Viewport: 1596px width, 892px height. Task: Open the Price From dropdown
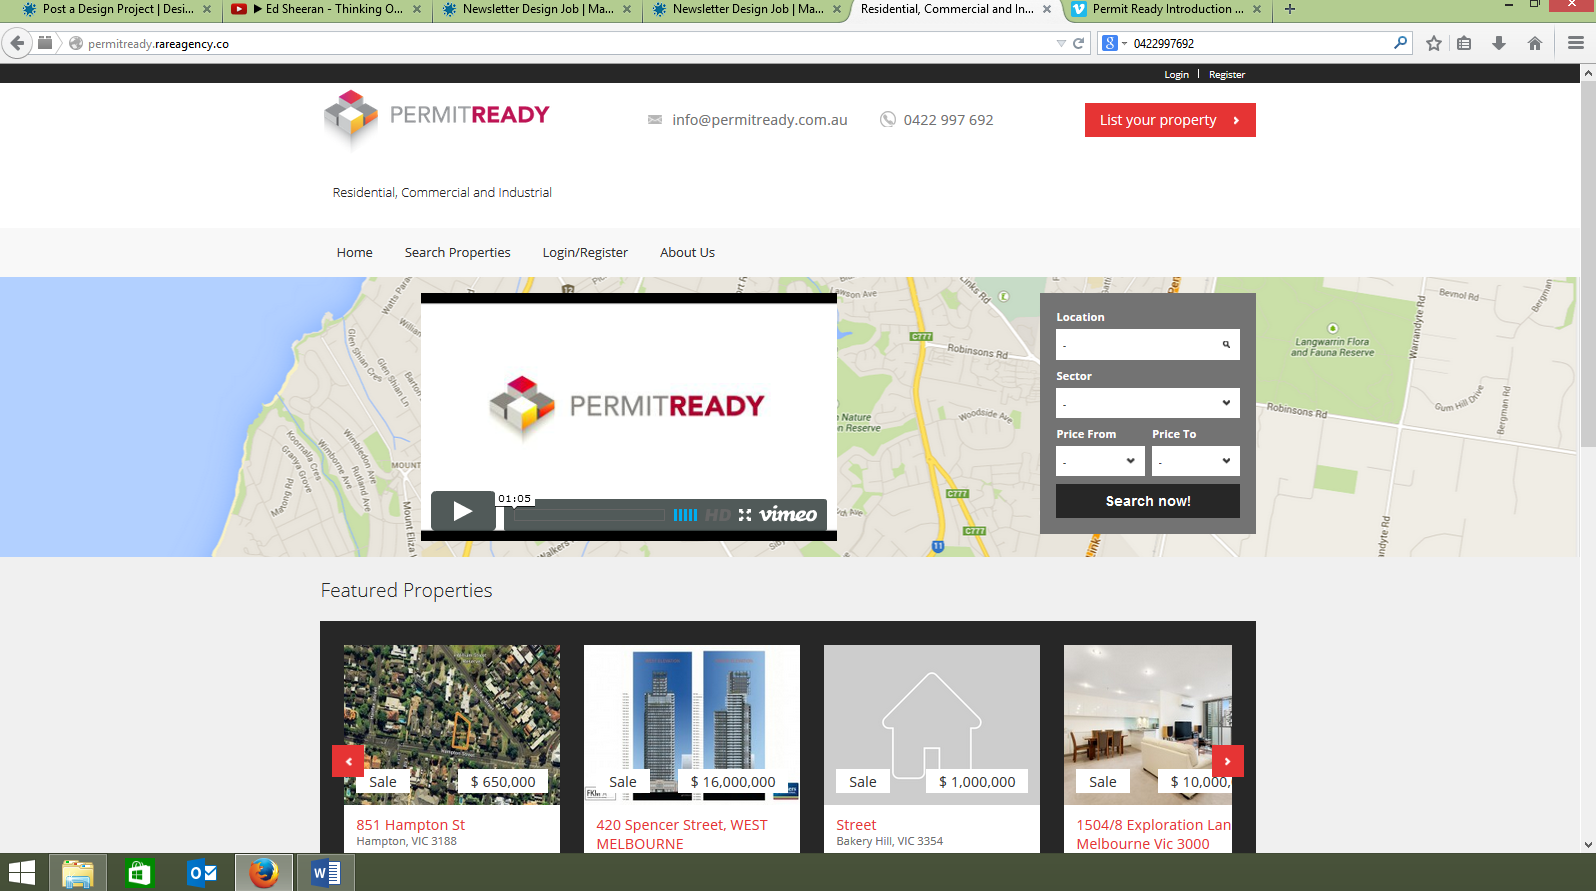click(x=1099, y=461)
